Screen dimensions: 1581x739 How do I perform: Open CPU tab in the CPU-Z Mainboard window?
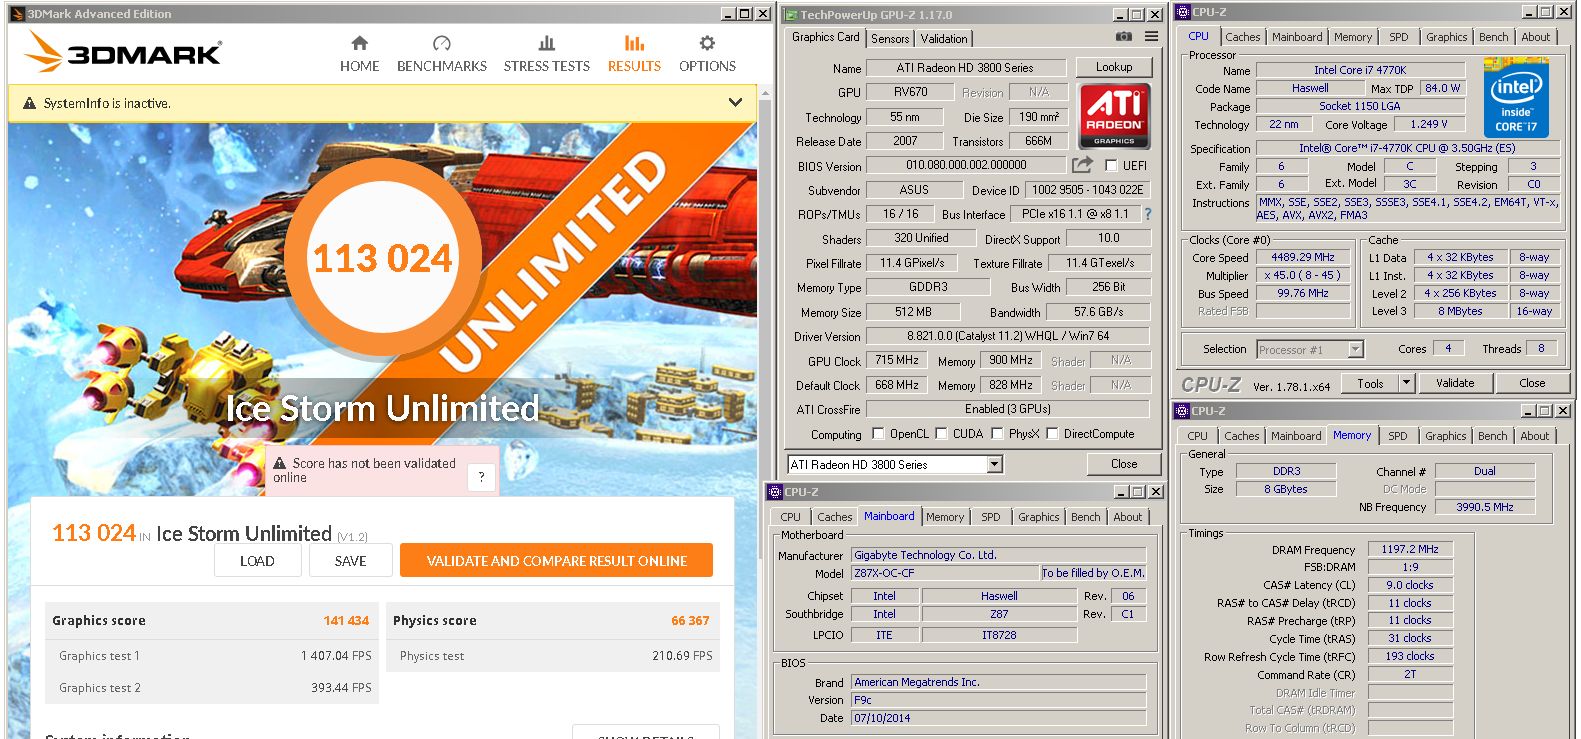790,517
